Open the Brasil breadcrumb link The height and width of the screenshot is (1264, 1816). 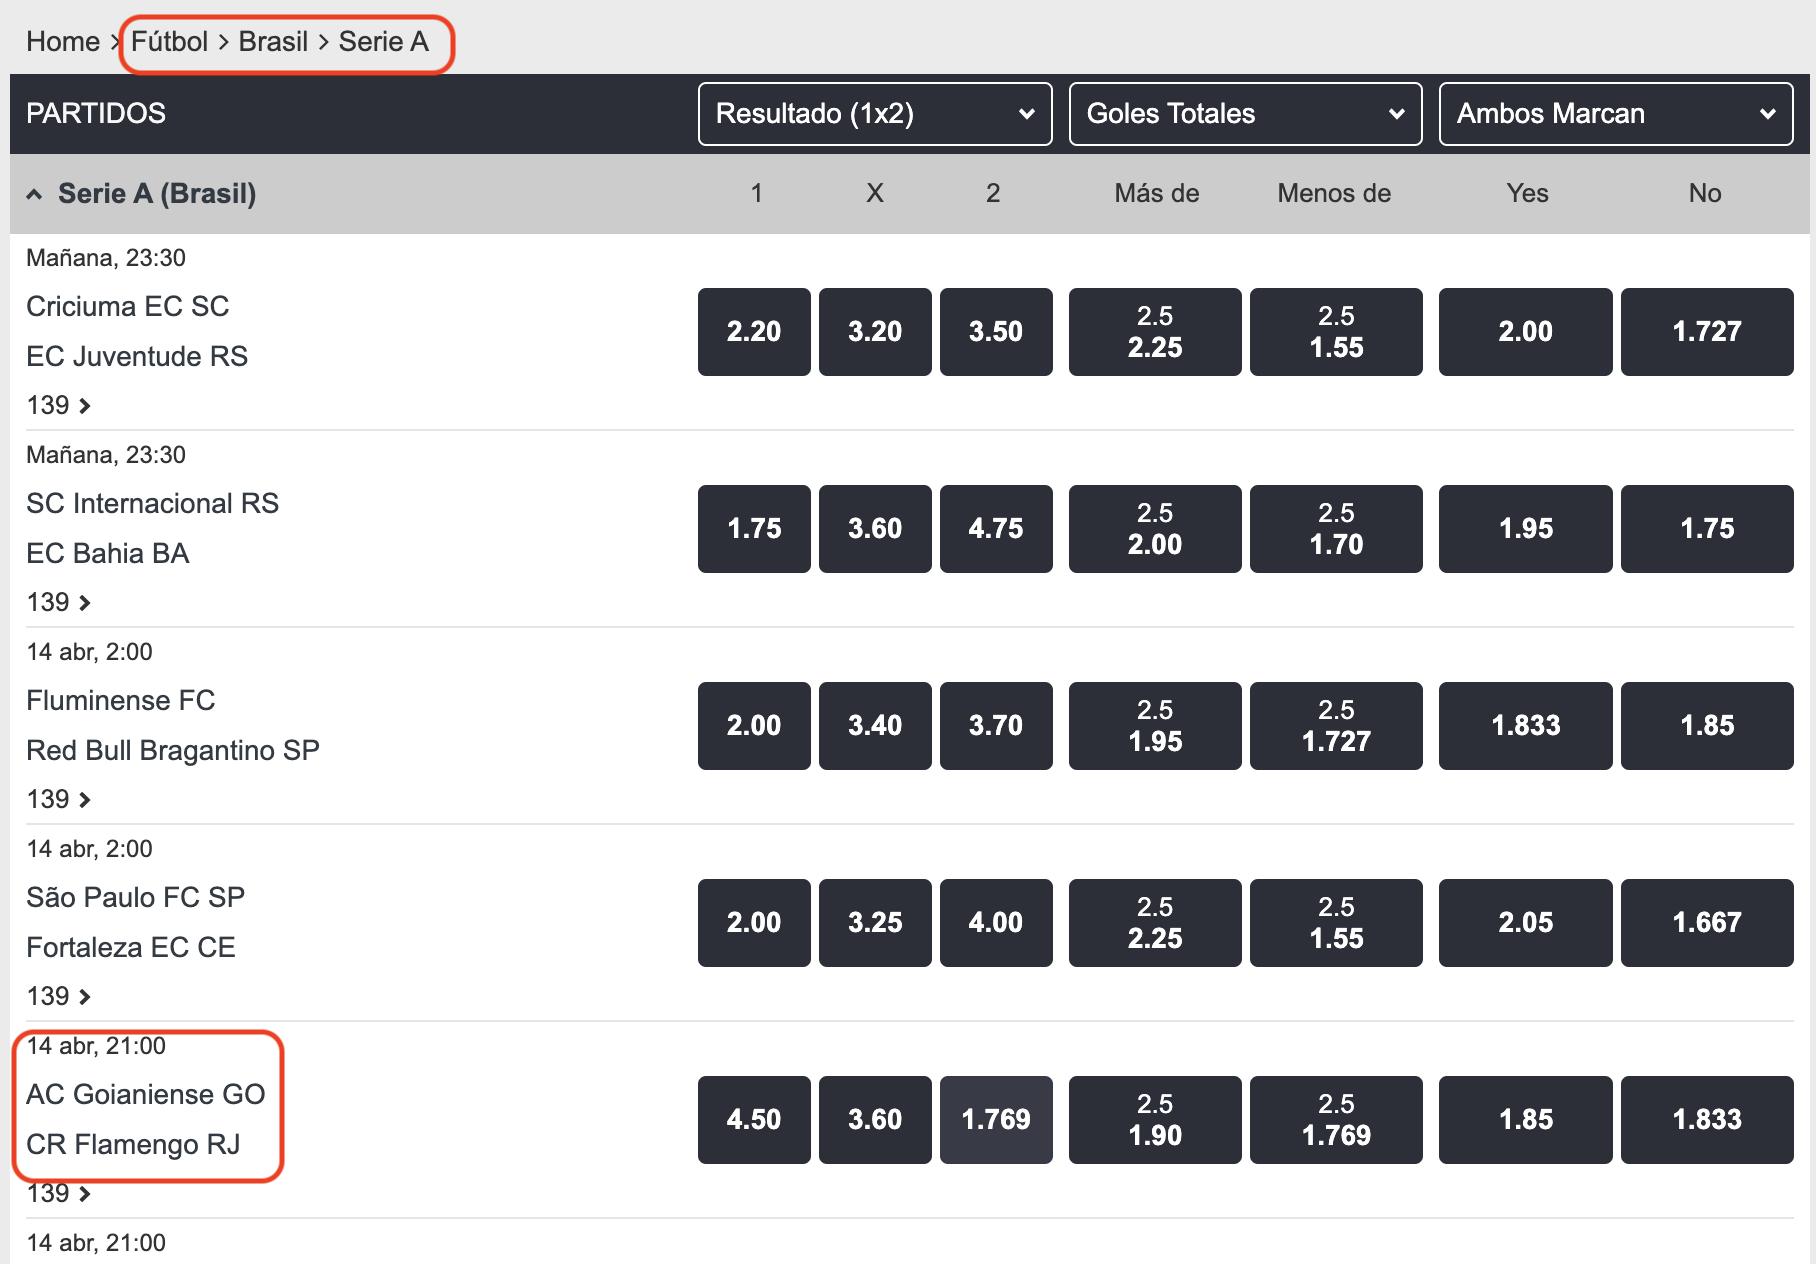pyautogui.click(x=273, y=42)
